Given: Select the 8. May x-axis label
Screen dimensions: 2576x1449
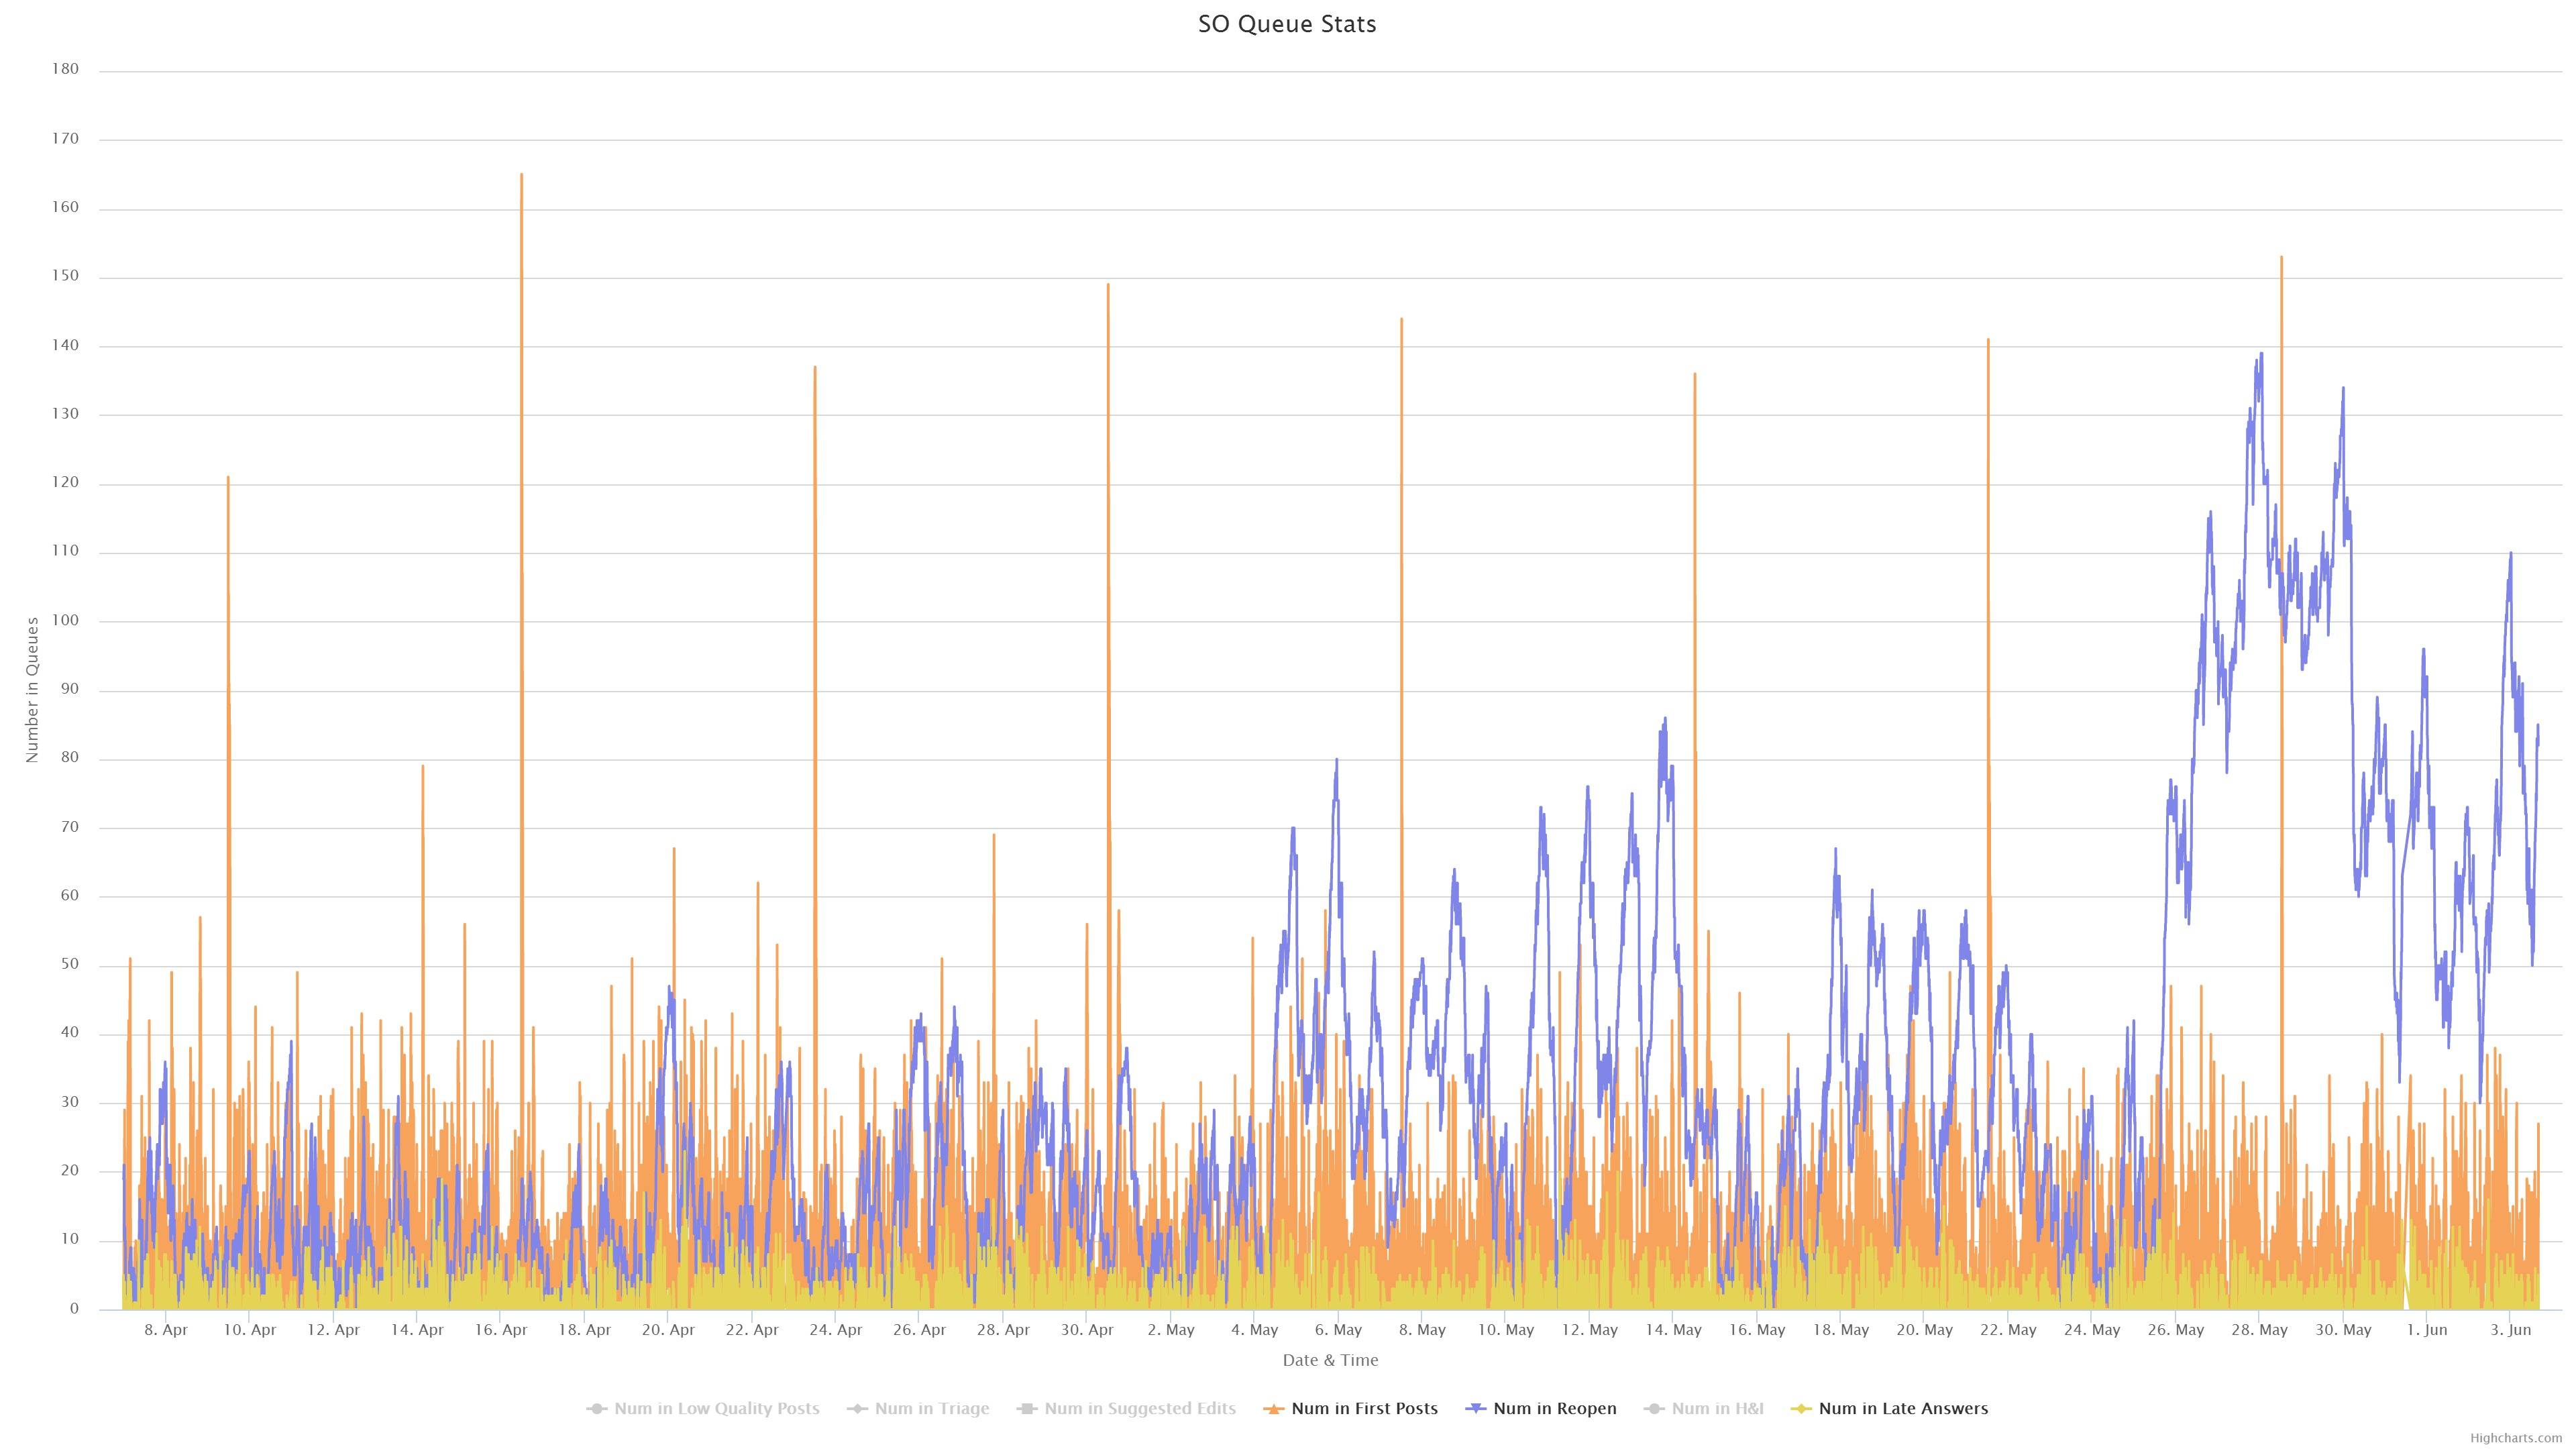Looking at the screenshot, I should 1422,1330.
